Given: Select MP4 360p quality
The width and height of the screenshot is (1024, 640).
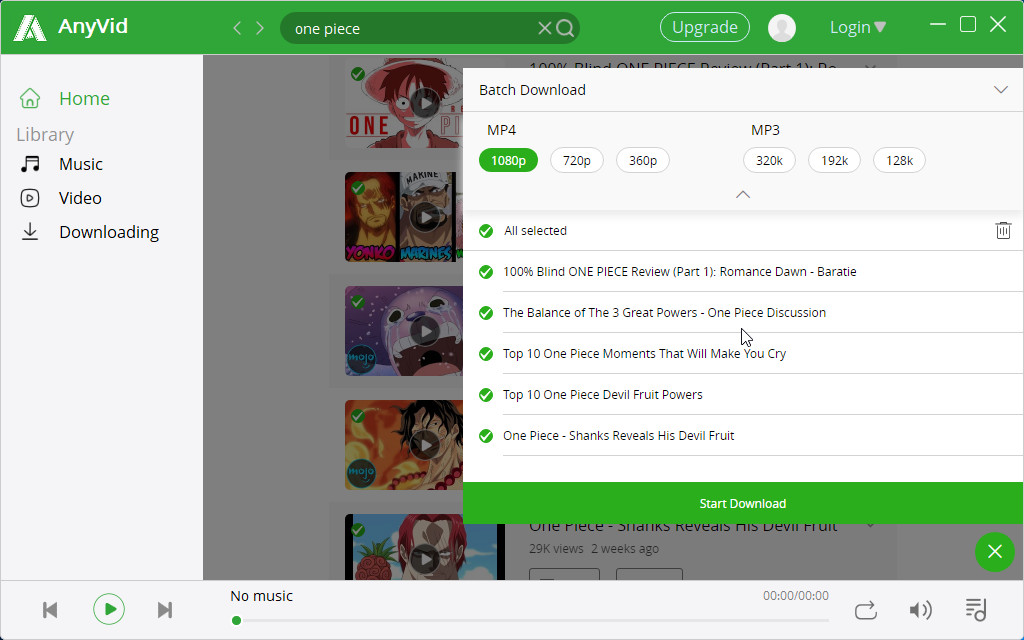Looking at the screenshot, I should 643,161.
